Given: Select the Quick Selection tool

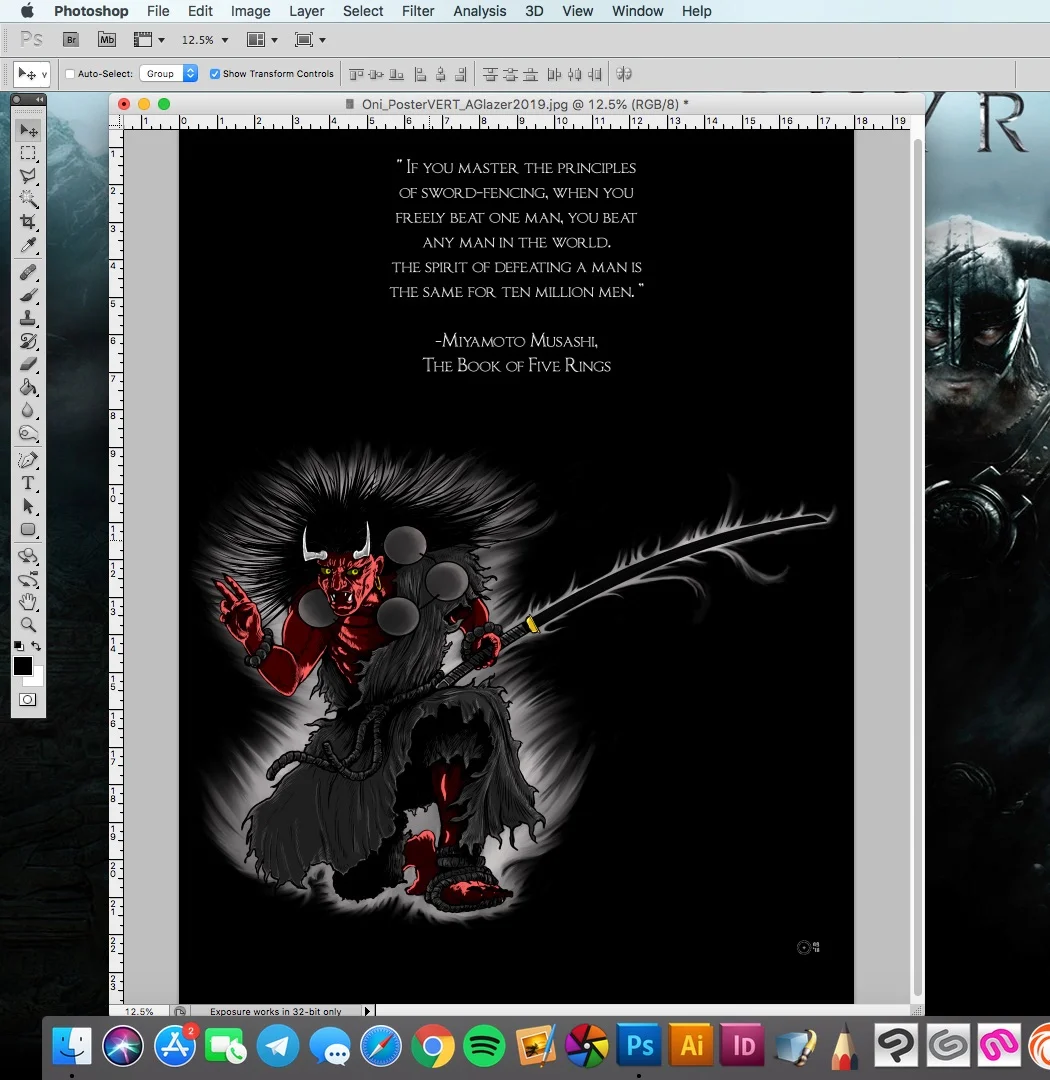Looking at the screenshot, I should pyautogui.click(x=28, y=198).
